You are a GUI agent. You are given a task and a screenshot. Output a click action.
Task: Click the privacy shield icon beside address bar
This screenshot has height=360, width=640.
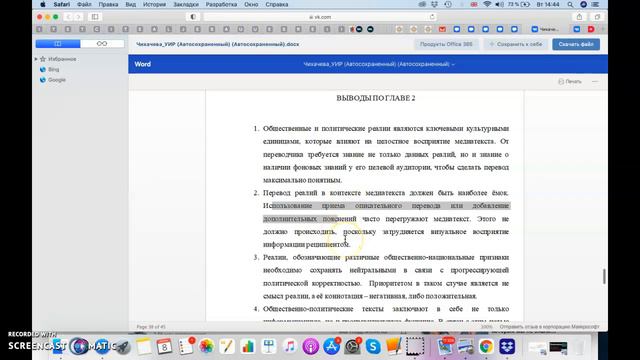tap(193, 17)
